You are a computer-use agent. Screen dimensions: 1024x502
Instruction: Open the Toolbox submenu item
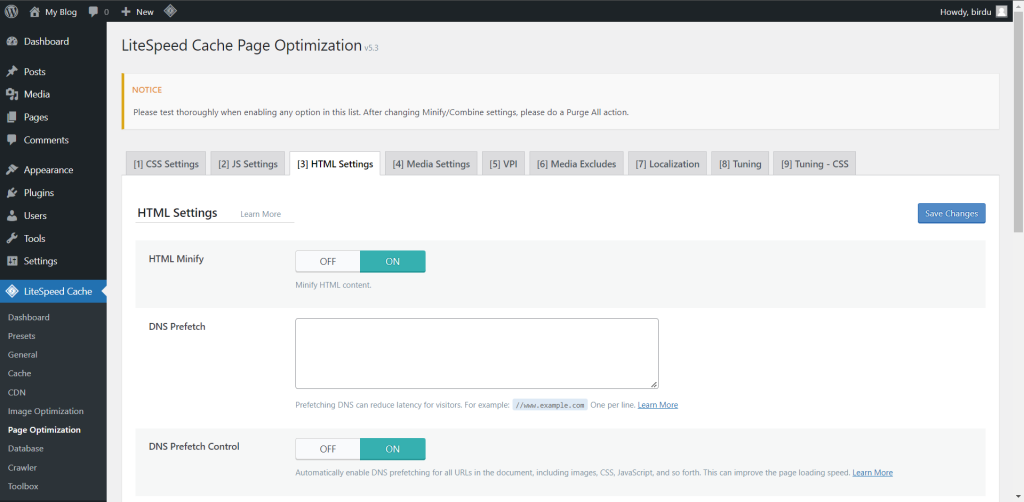tap(23, 486)
